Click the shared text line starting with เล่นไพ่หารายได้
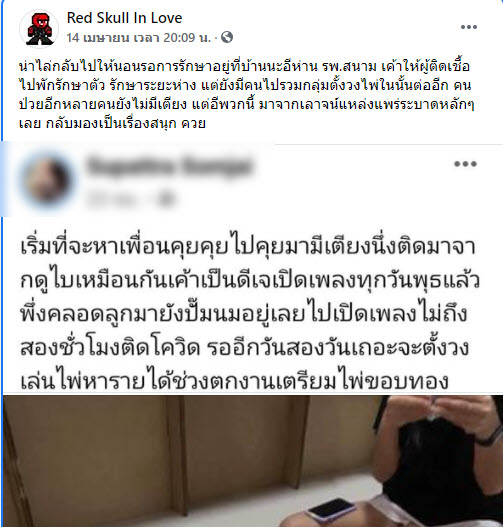Screen dimensions: 503x527 pos(235,381)
